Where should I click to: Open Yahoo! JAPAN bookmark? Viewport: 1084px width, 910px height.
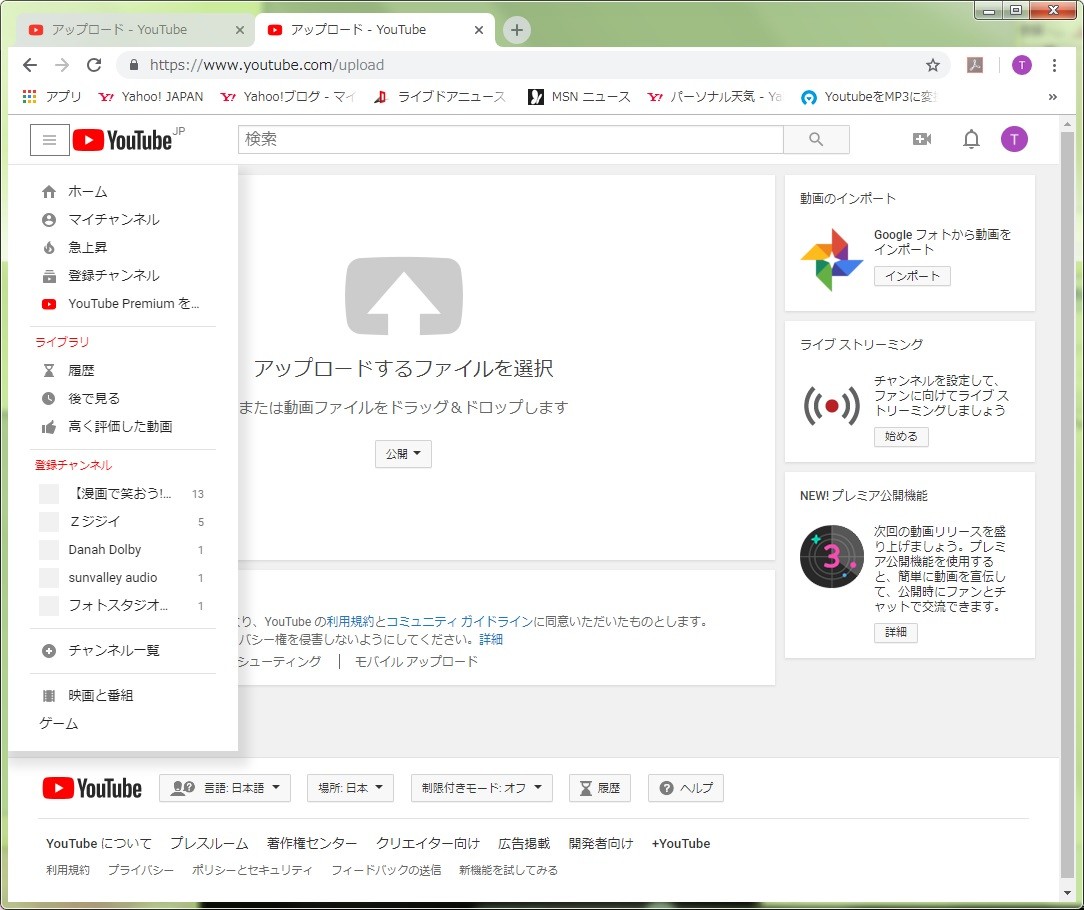[151, 97]
